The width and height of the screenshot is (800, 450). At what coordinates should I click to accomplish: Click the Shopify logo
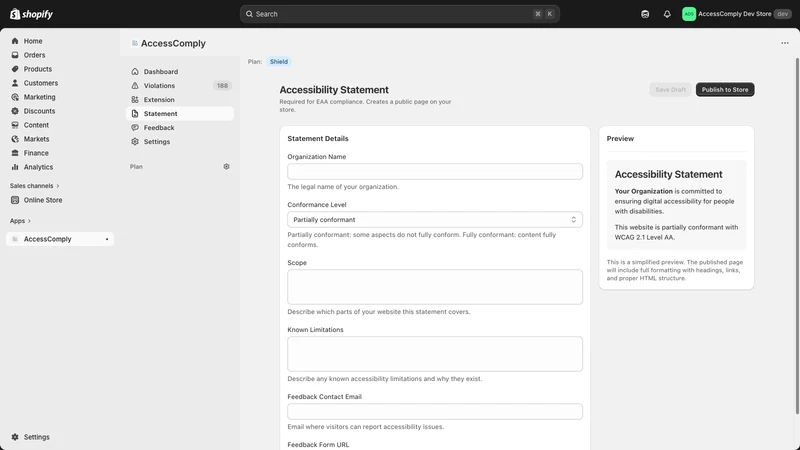point(31,14)
